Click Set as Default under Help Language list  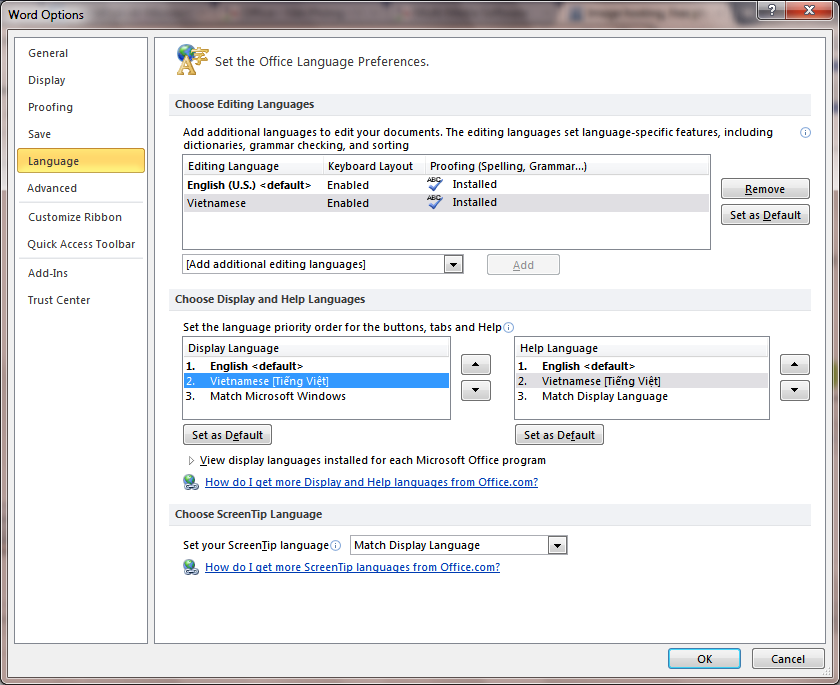pos(559,435)
